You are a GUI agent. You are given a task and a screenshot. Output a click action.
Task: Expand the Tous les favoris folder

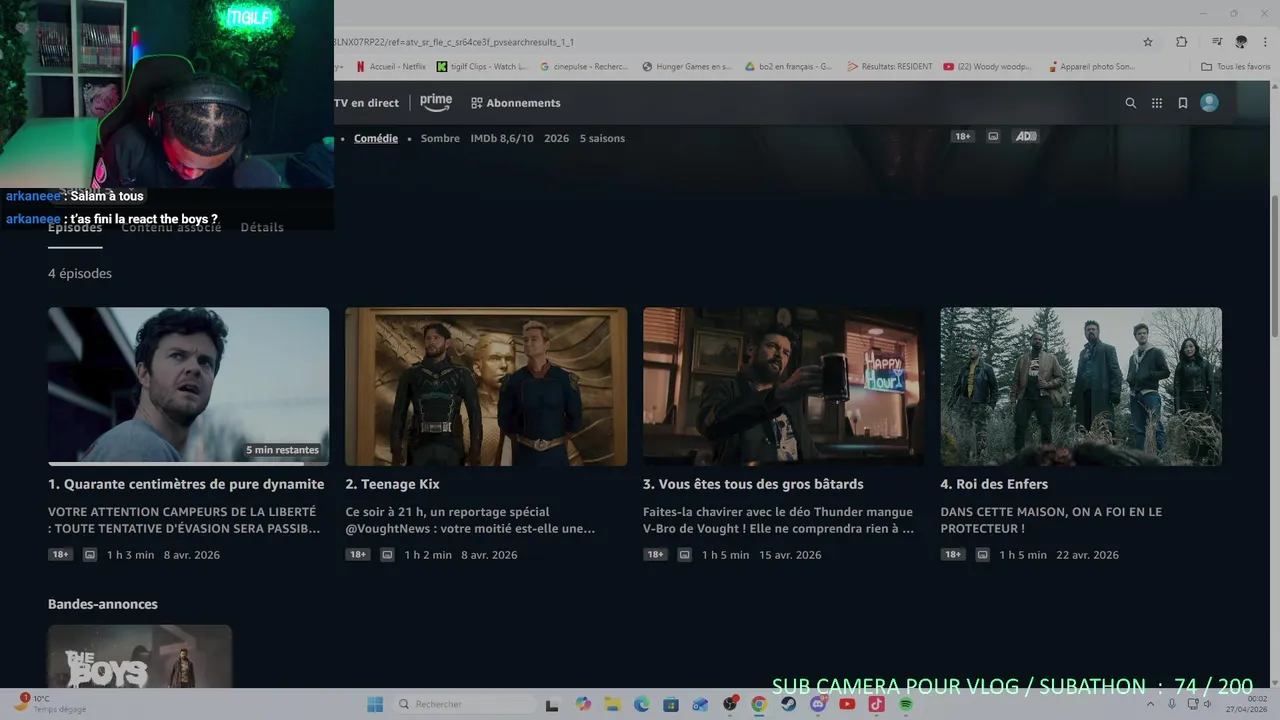tap(1236, 67)
